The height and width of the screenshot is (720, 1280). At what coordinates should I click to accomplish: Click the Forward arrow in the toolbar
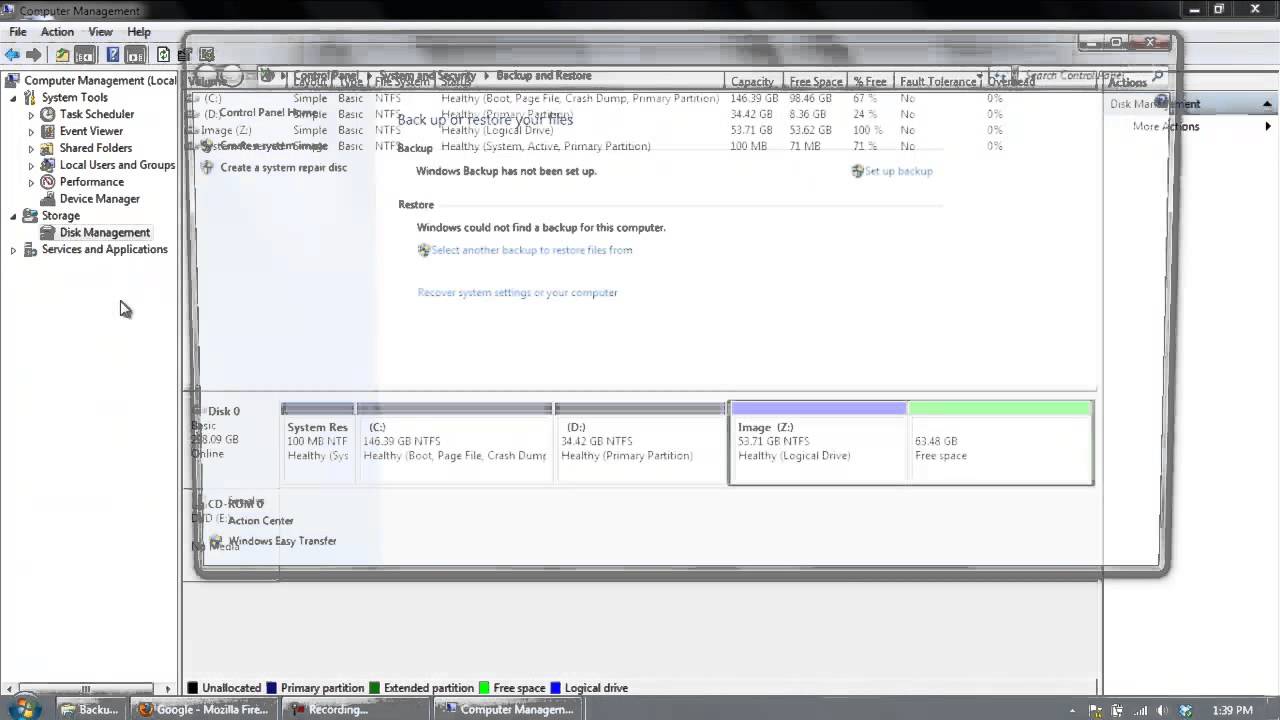[34, 55]
